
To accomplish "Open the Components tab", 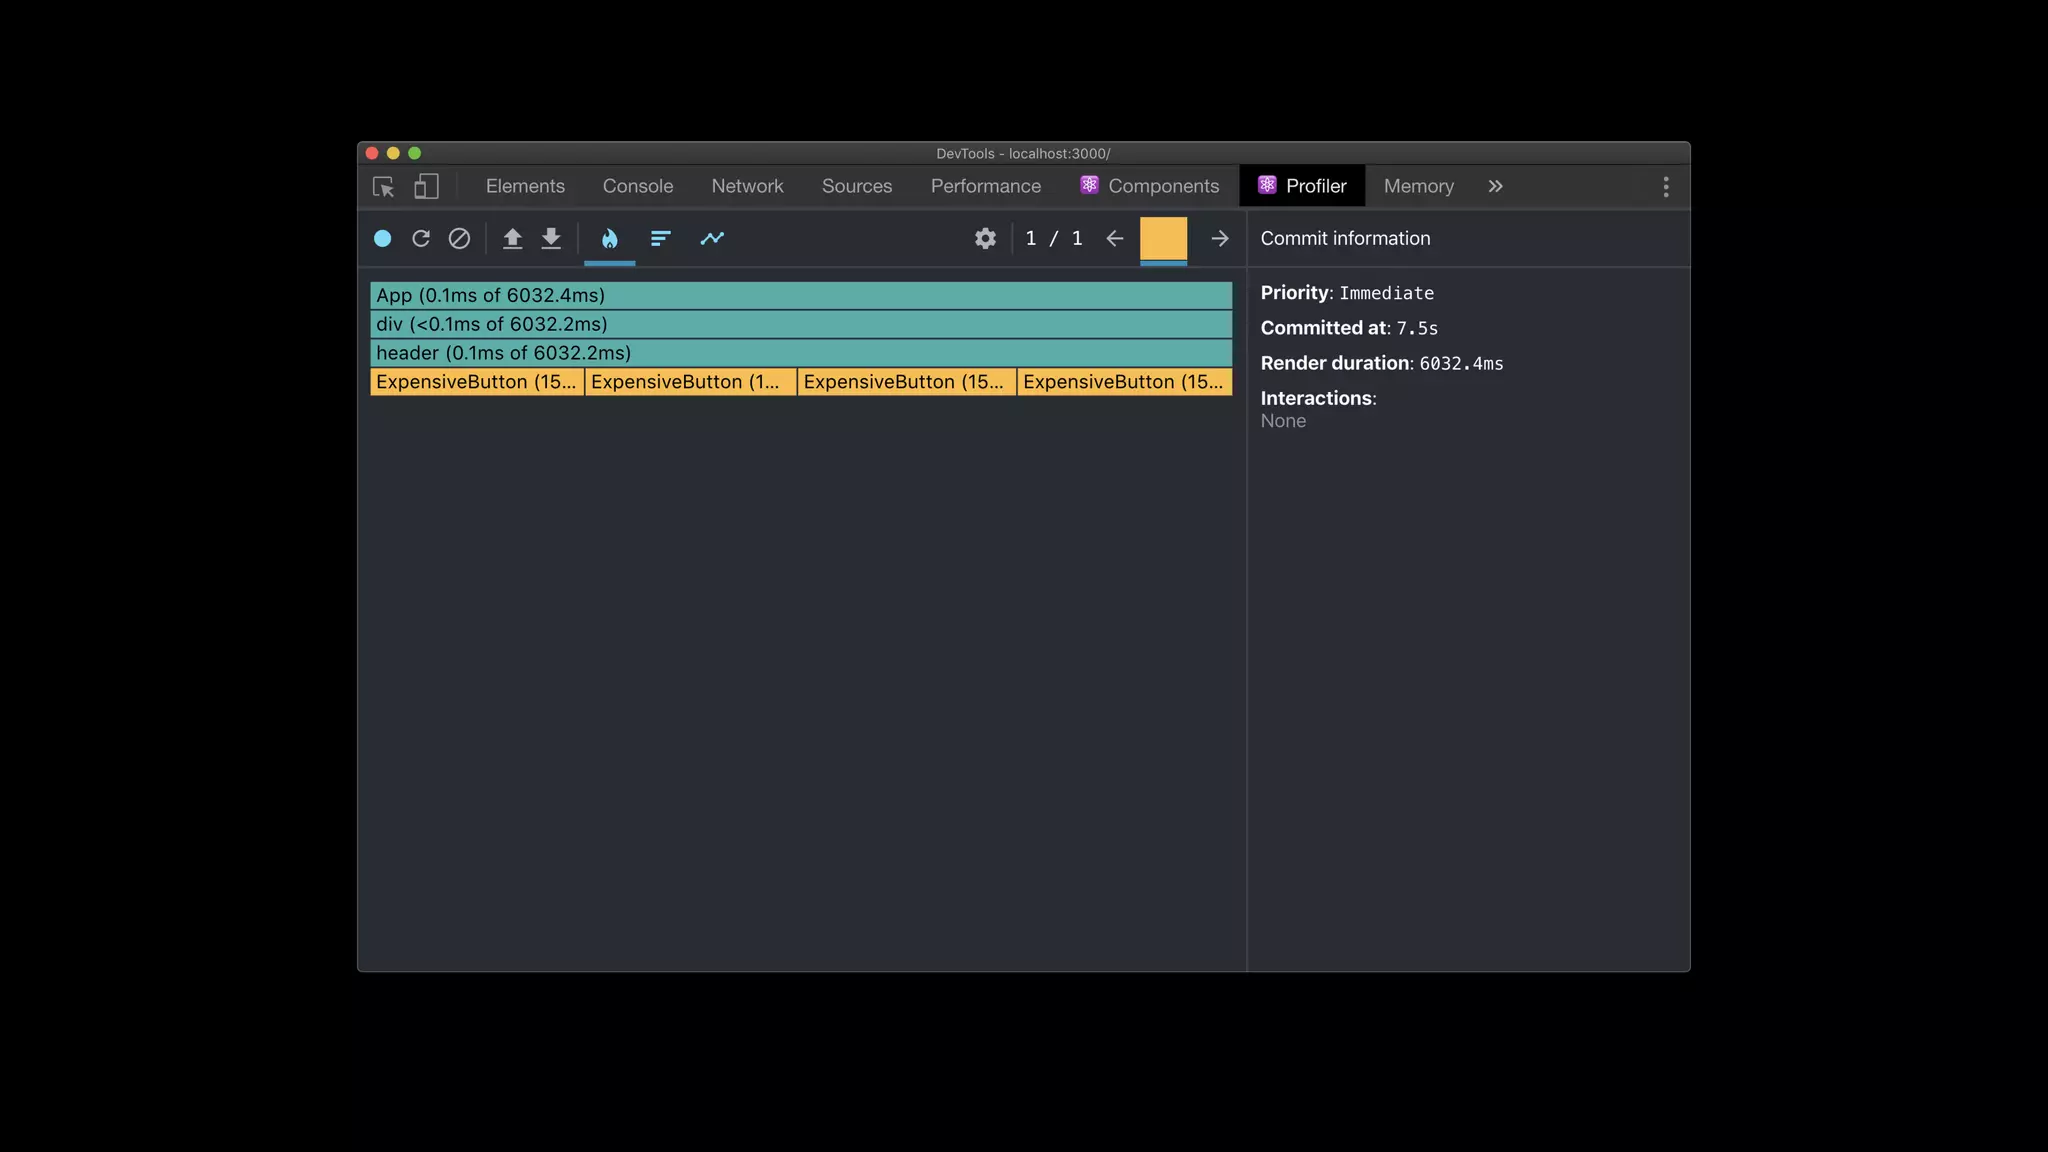I will [1150, 186].
